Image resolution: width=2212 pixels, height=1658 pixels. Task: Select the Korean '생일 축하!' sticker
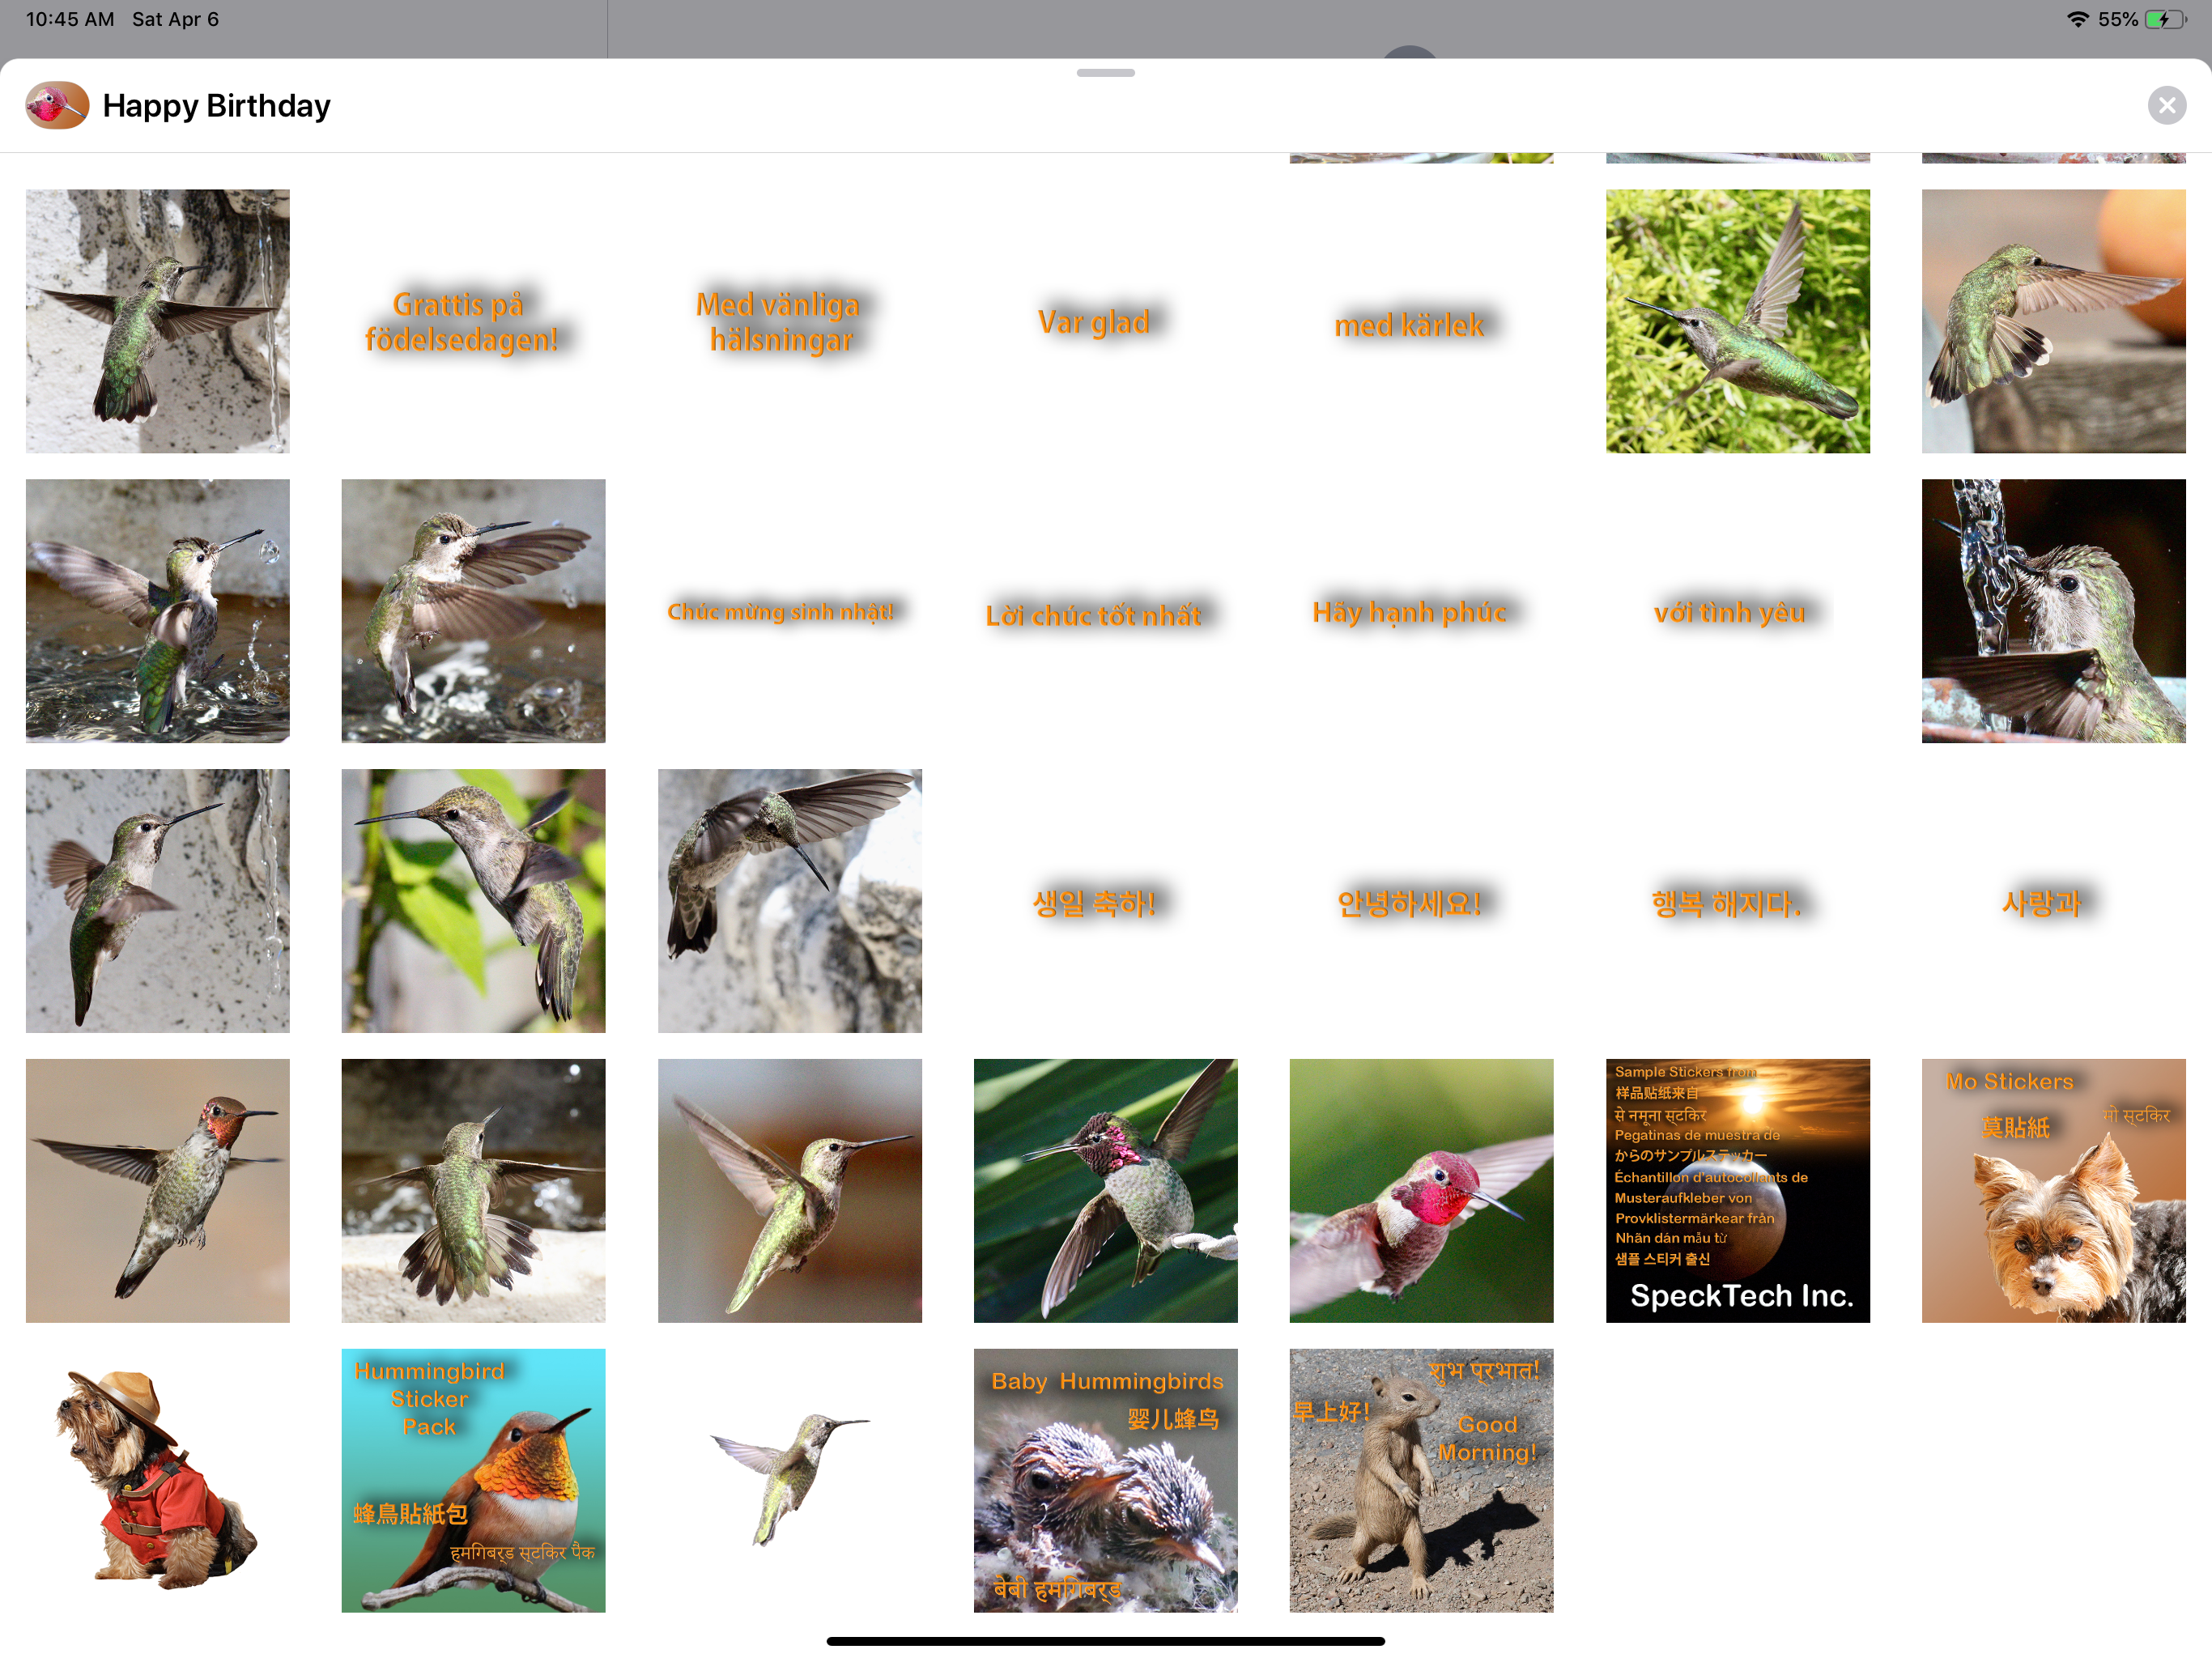(x=1094, y=903)
